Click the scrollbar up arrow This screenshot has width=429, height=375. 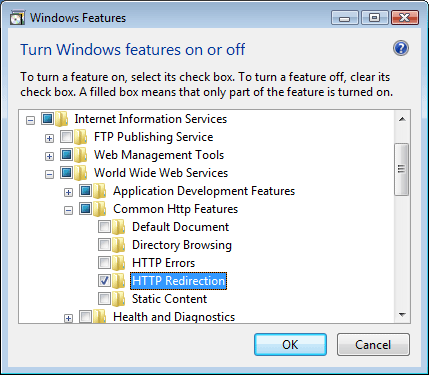coord(402,119)
